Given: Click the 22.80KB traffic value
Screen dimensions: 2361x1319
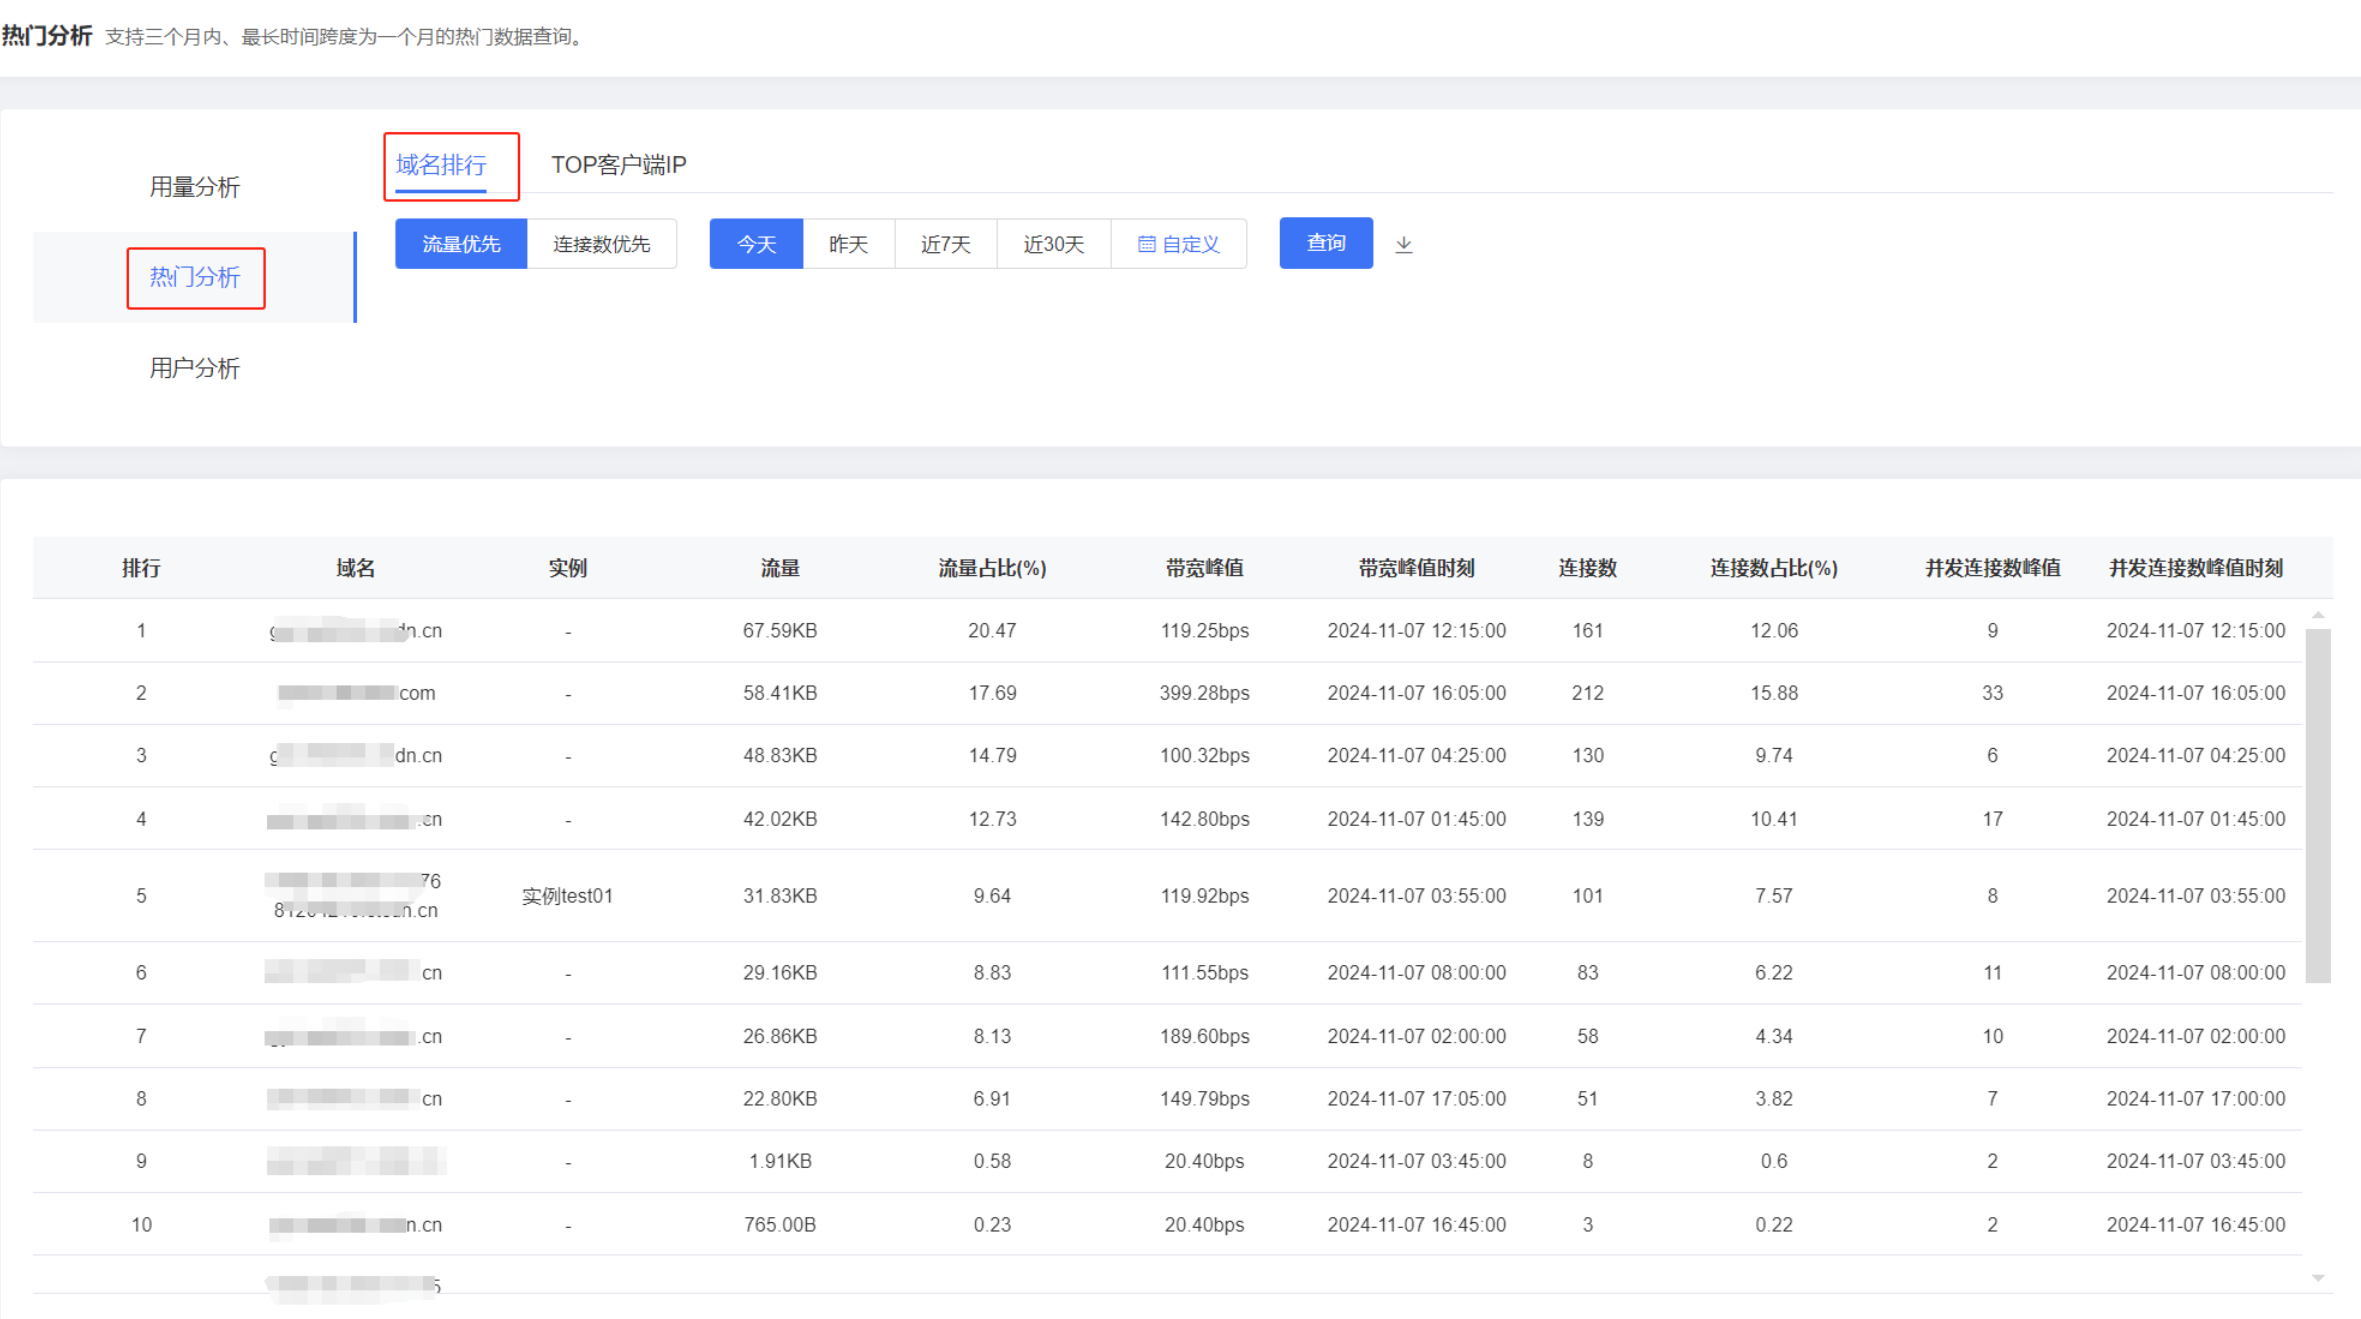Looking at the screenshot, I should (x=780, y=1099).
